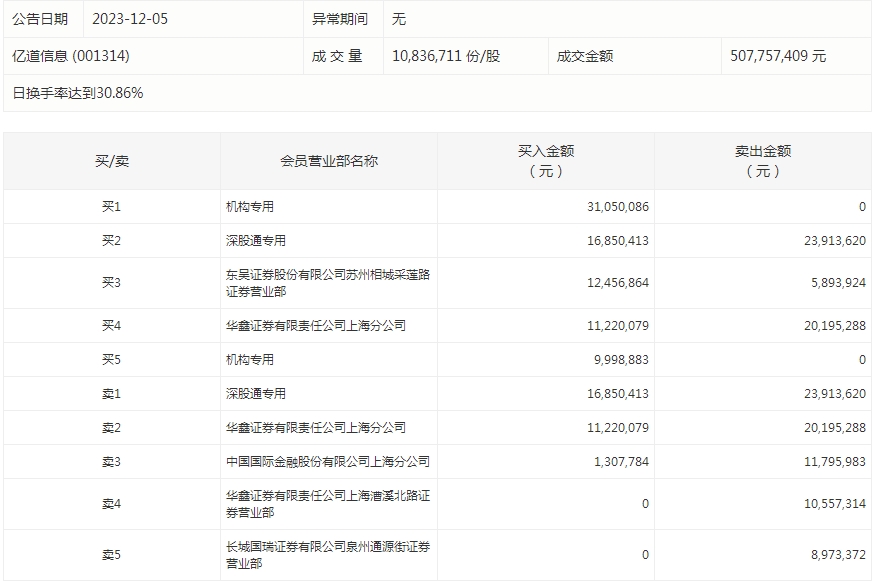Open 华鑫证券上海漕溪北路证券营业部 entry

pyautogui.click(x=327, y=504)
